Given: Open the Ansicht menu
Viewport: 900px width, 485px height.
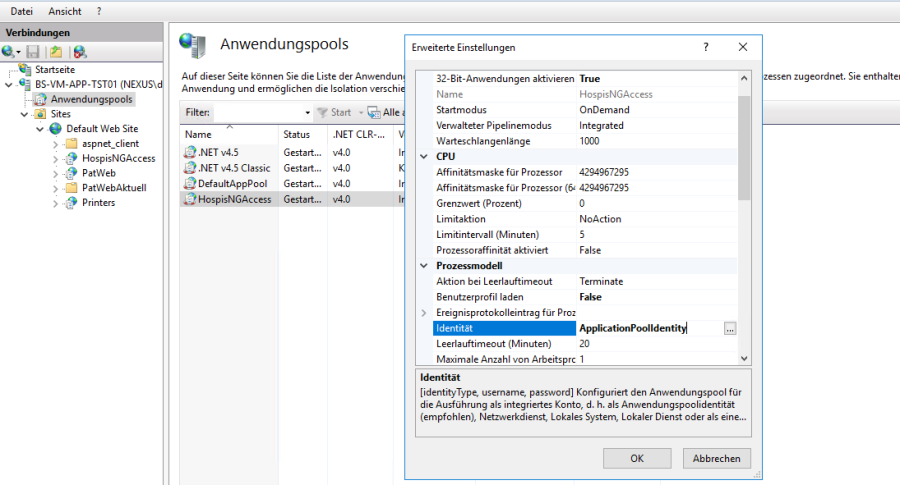Looking at the screenshot, I should [65, 10].
